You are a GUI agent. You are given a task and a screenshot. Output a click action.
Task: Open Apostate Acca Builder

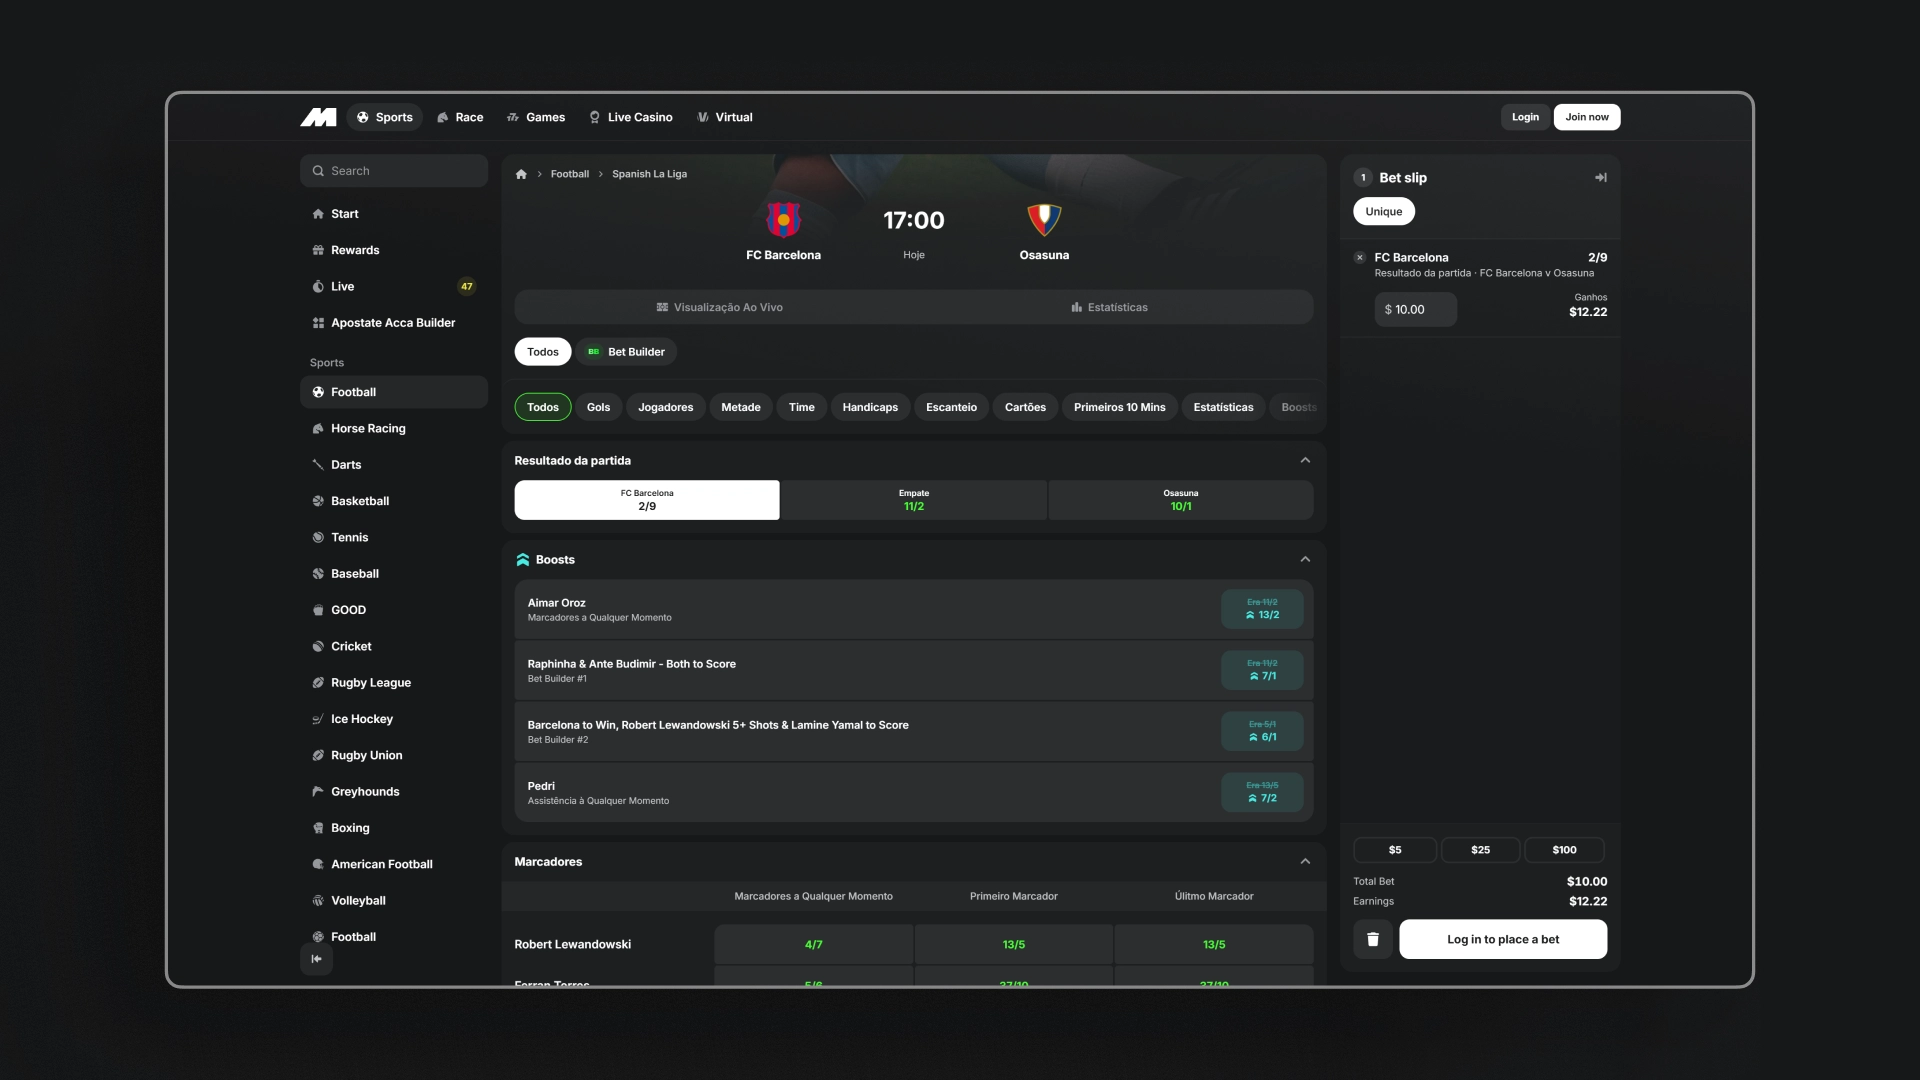tap(394, 323)
